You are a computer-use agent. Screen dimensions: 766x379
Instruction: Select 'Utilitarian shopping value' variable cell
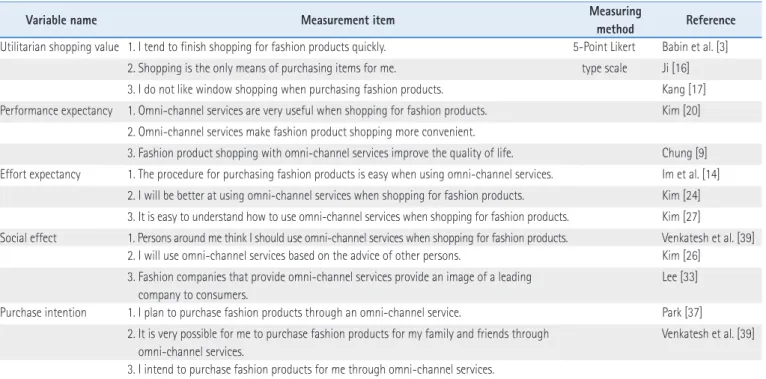[60, 47]
